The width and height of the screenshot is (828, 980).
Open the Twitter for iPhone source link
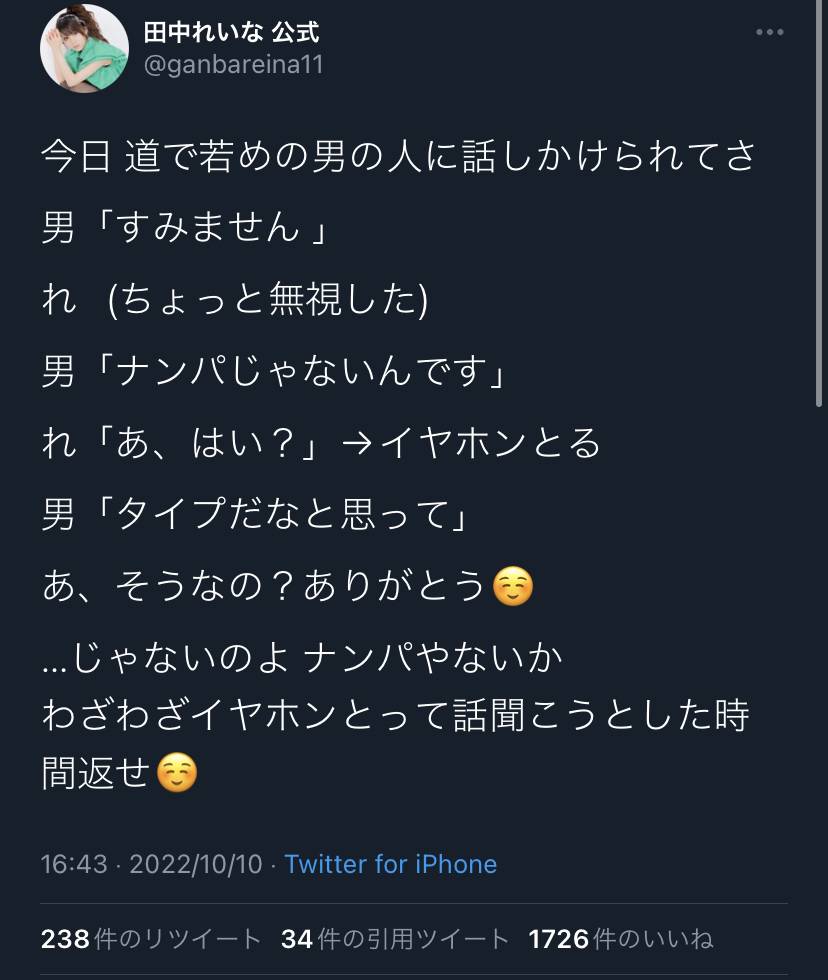(390, 864)
